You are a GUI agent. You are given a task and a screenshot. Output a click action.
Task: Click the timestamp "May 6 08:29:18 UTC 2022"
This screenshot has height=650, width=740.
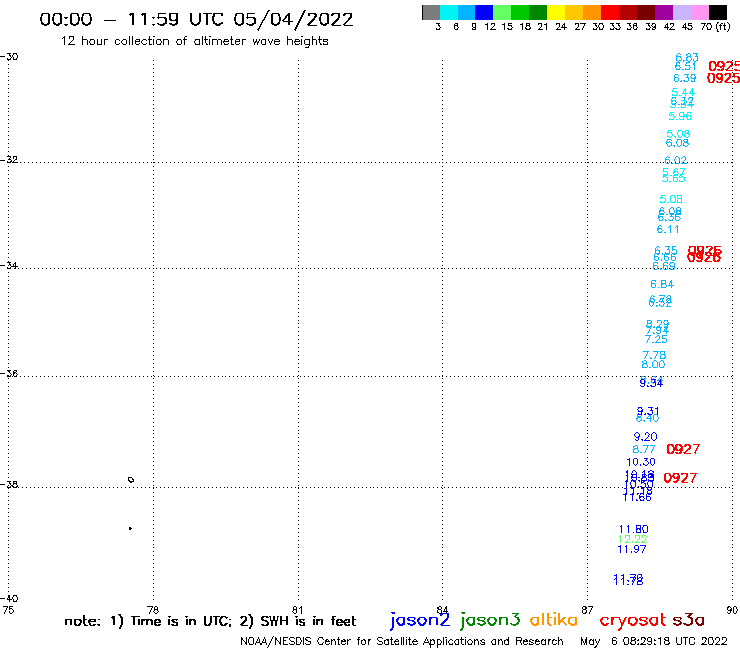coord(654,641)
